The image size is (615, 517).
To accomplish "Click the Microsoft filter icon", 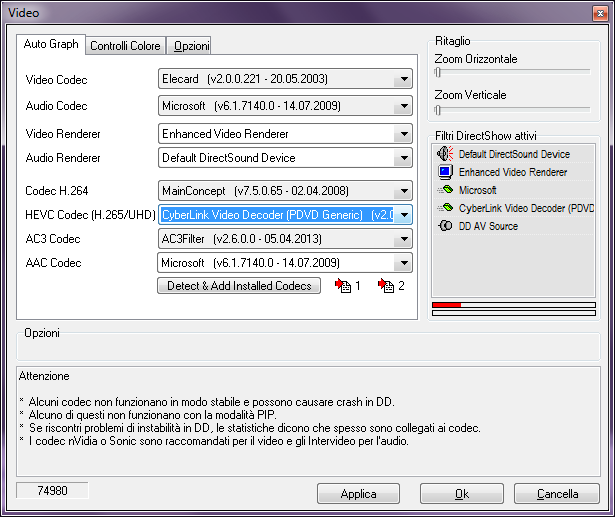I will [445, 190].
